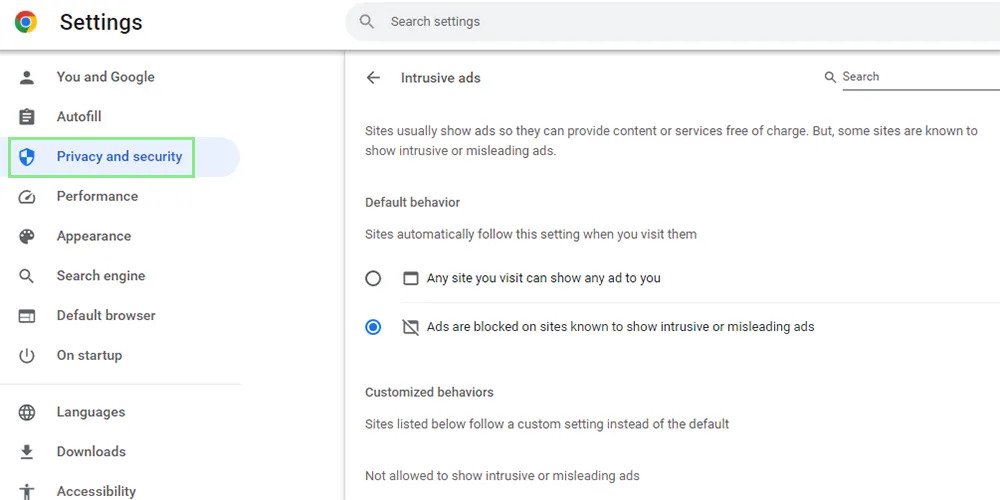
Task: Click the Appearance palette icon
Action: coord(27,237)
